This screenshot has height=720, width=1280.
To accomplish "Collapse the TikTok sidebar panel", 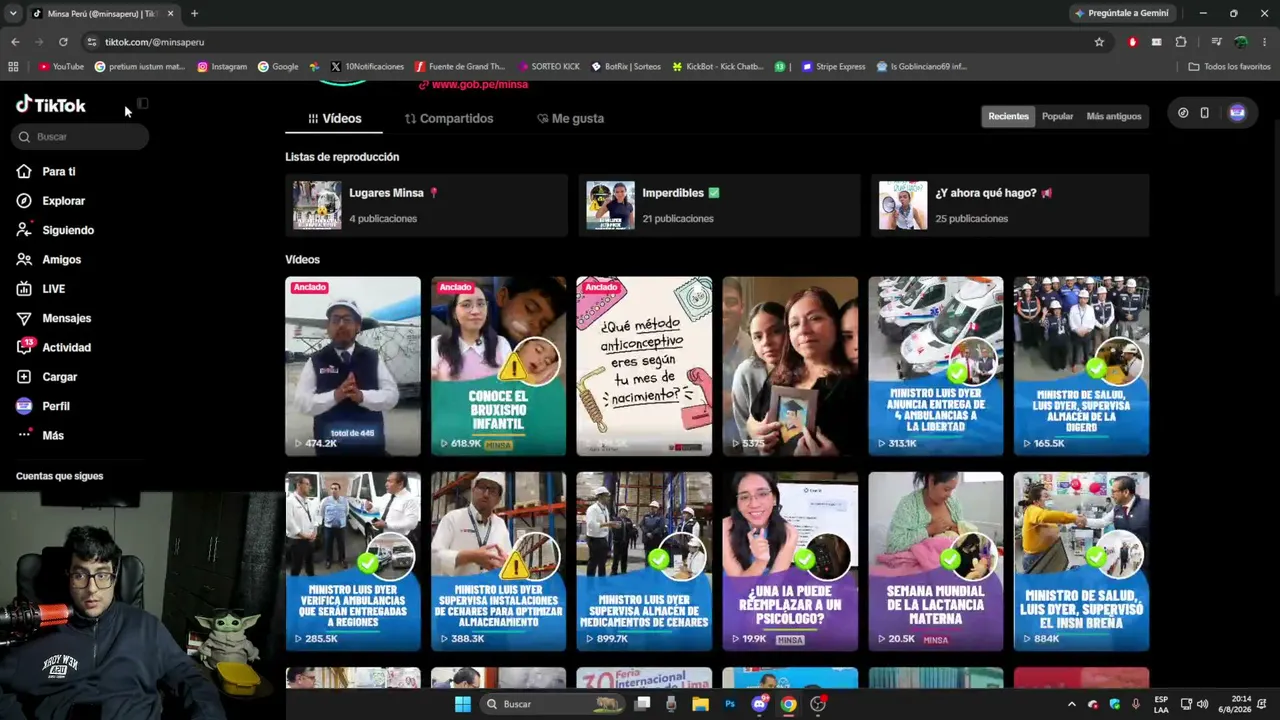I will [x=143, y=103].
